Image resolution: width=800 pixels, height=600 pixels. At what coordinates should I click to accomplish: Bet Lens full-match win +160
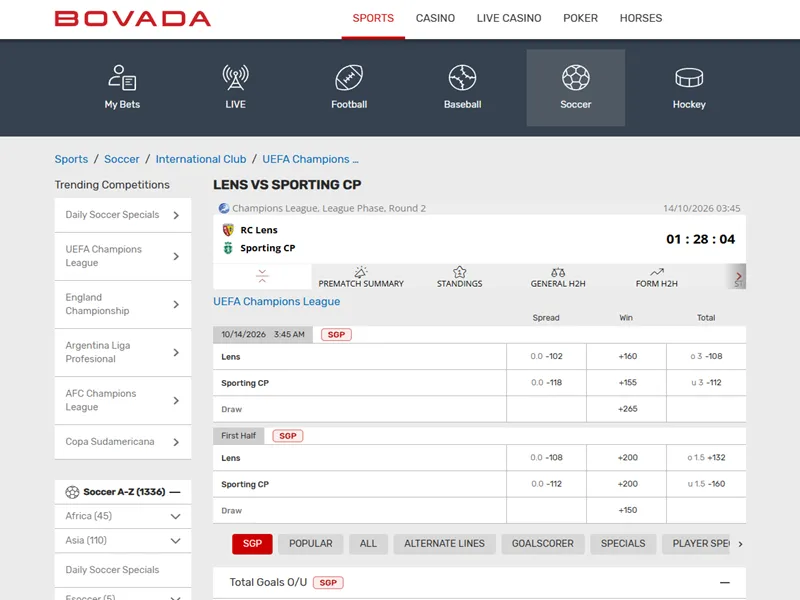tap(627, 357)
